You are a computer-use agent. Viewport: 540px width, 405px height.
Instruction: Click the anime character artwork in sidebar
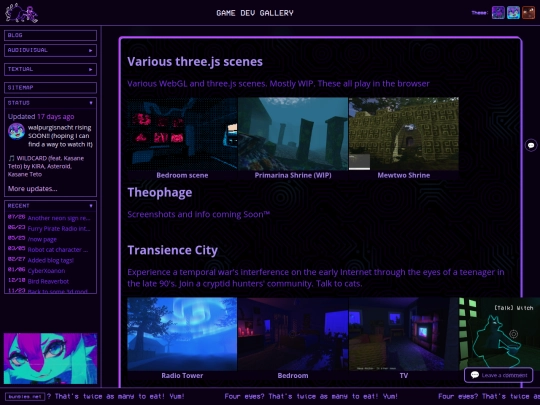(x=50, y=358)
